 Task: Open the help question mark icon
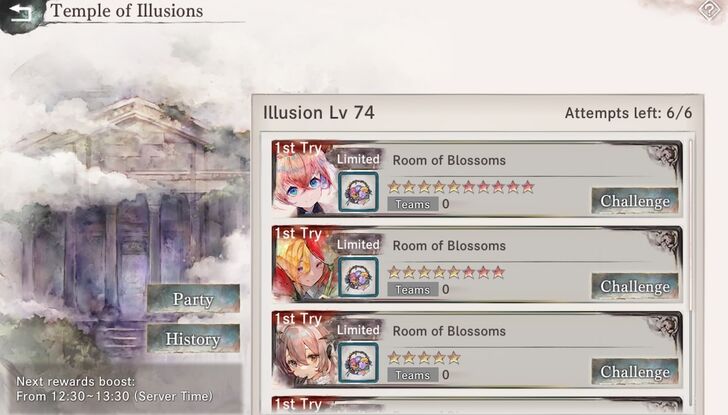point(709,10)
